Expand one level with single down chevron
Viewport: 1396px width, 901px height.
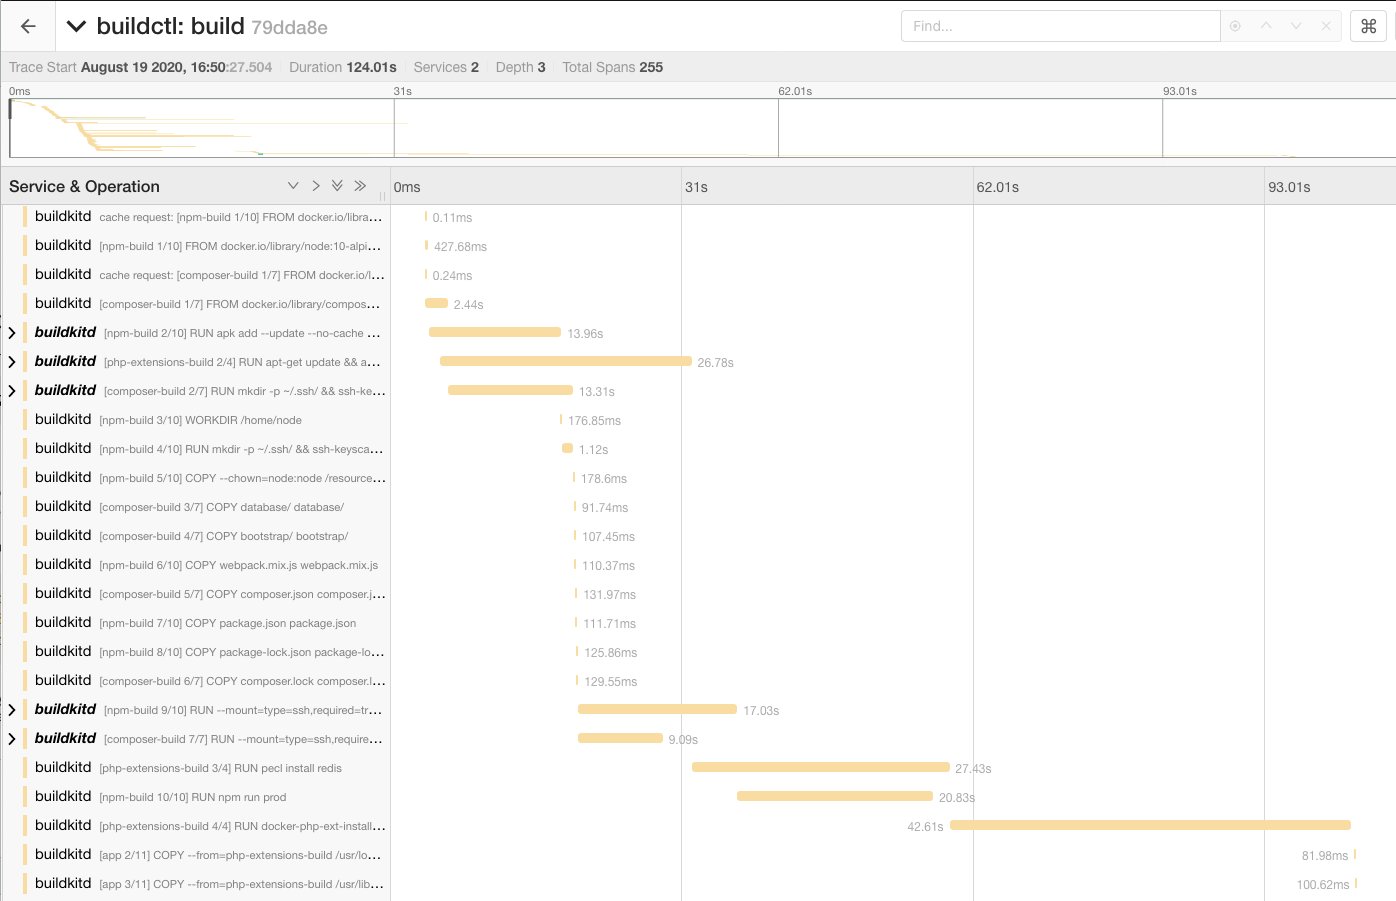tap(293, 186)
